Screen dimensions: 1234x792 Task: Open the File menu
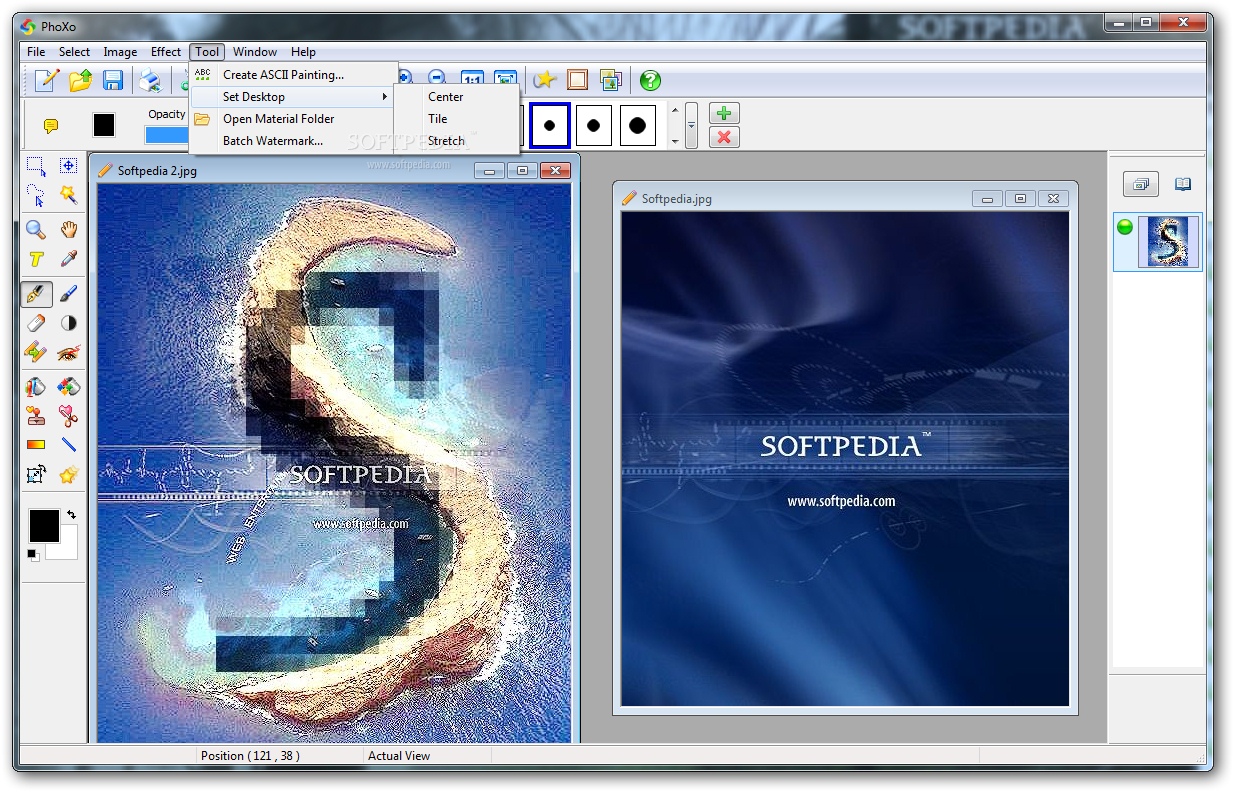[x=36, y=52]
